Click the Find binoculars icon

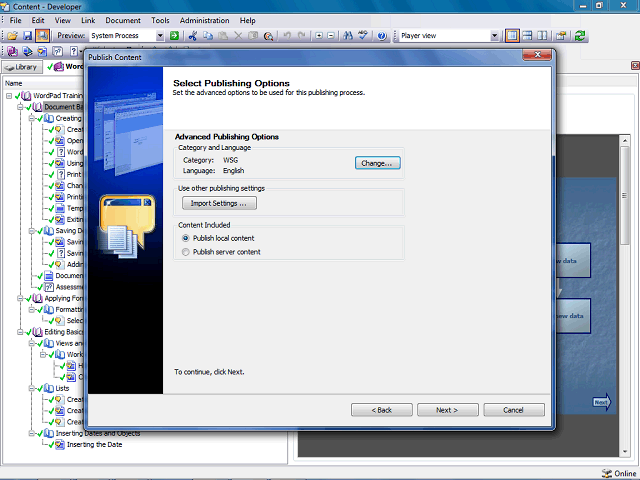pyautogui.click(x=348, y=36)
